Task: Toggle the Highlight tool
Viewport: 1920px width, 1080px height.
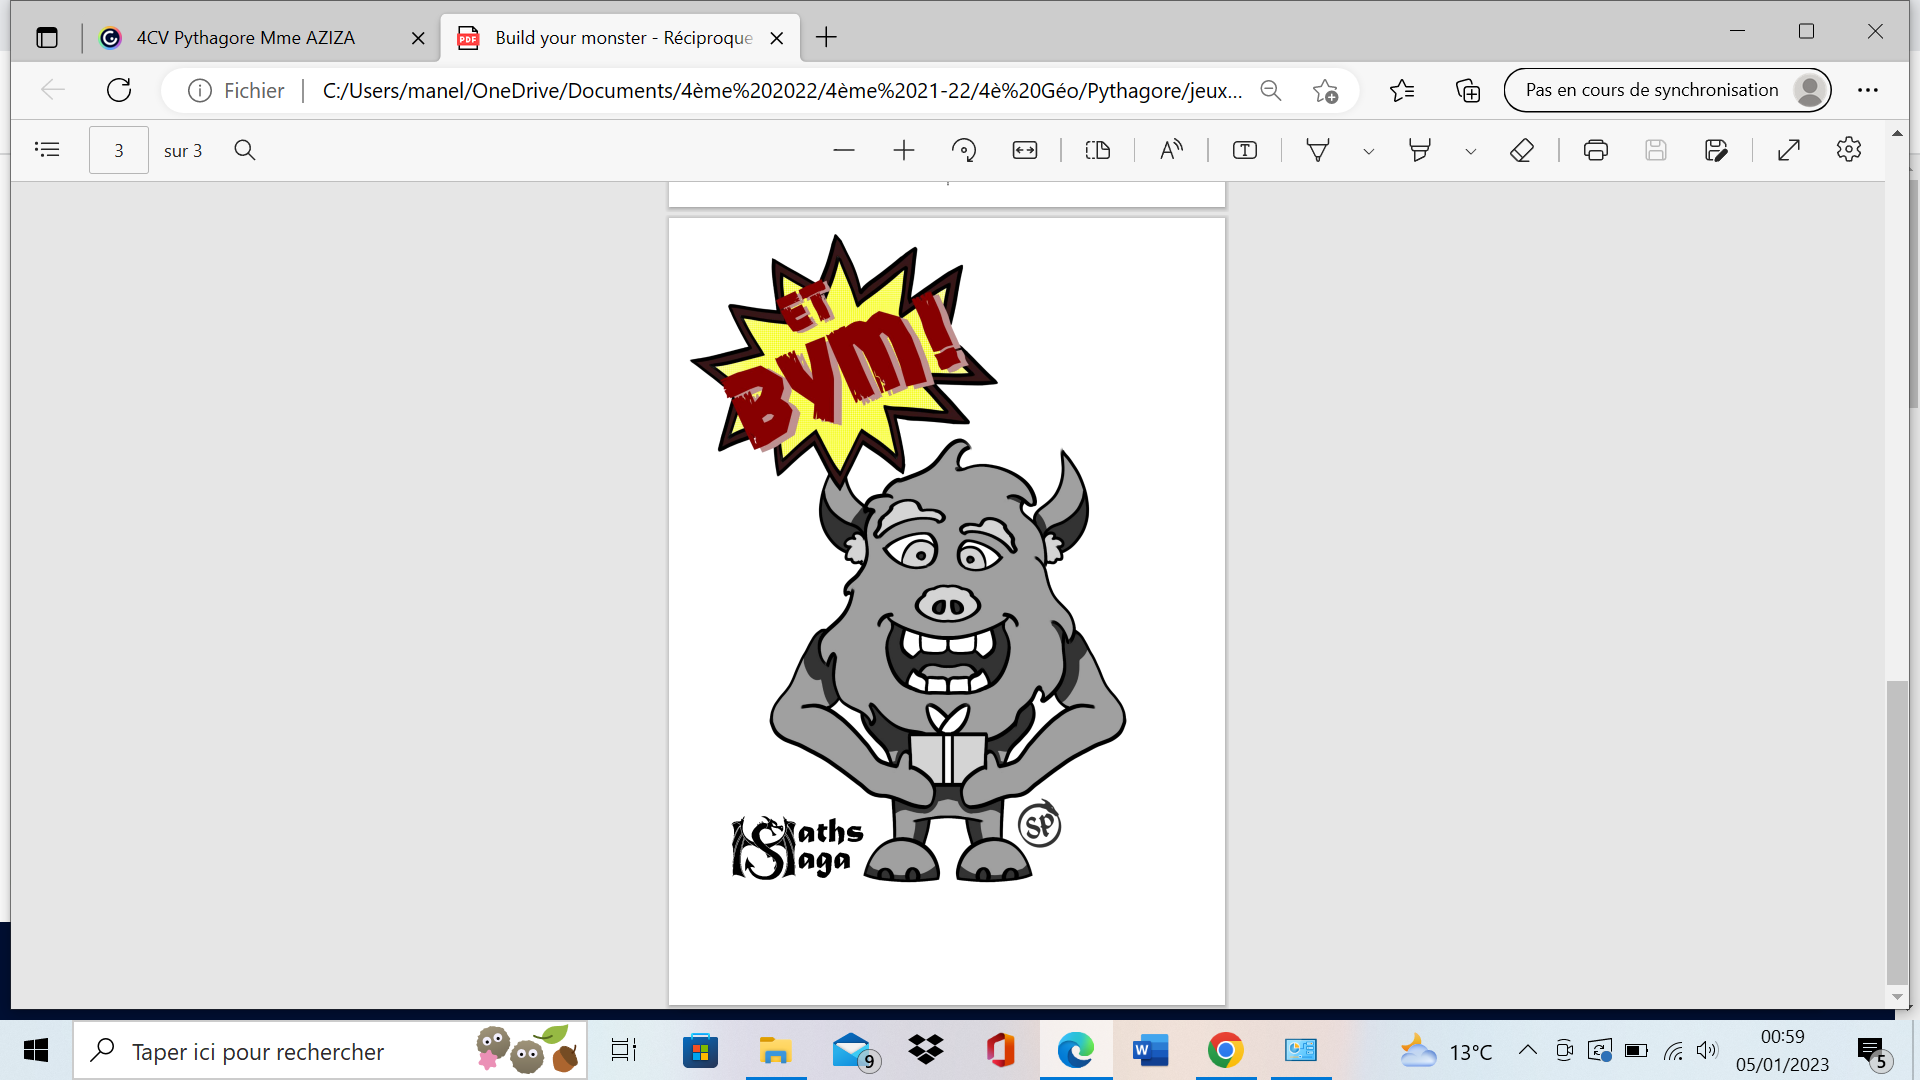Action: [x=1419, y=150]
